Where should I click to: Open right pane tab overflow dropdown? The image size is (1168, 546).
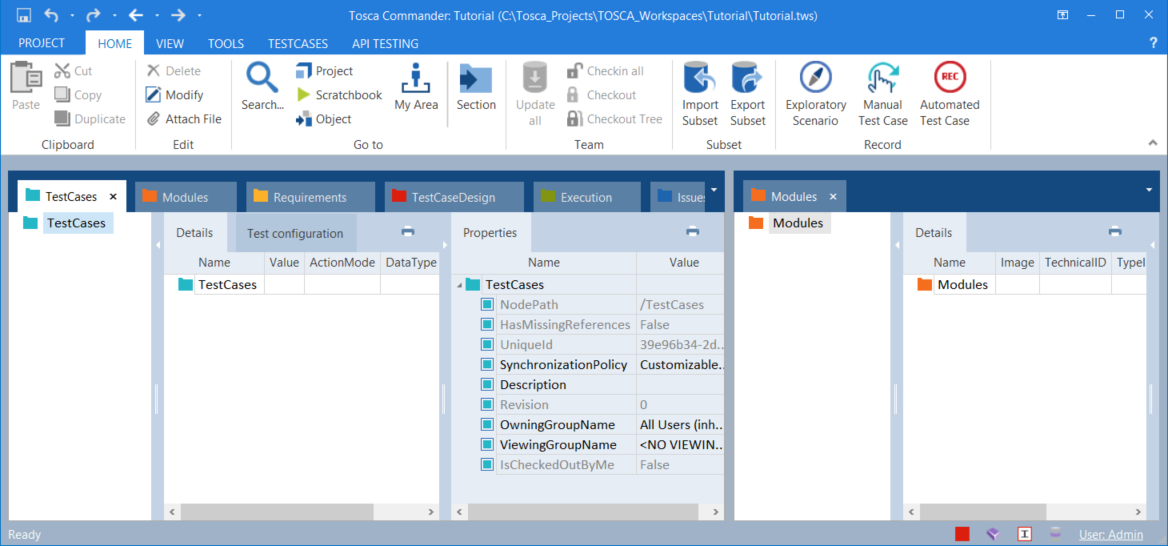click(1149, 190)
